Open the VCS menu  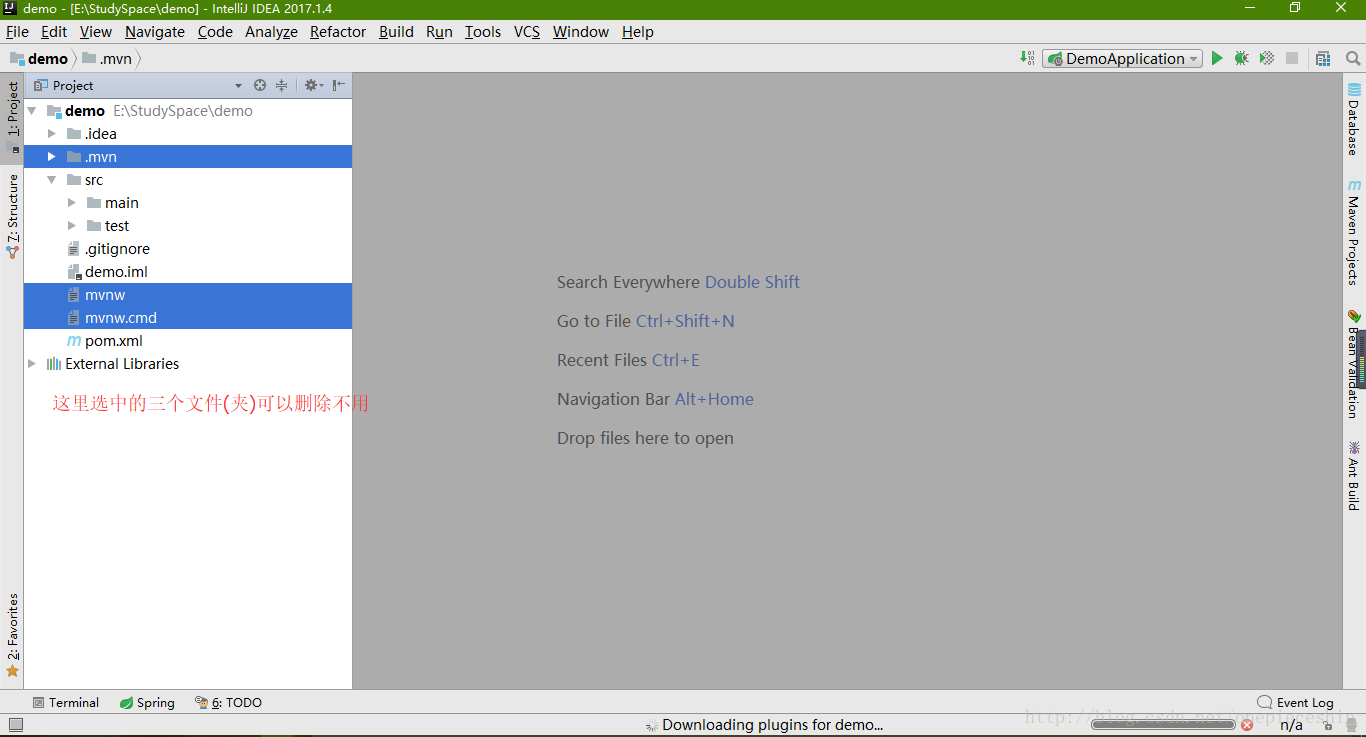527,32
